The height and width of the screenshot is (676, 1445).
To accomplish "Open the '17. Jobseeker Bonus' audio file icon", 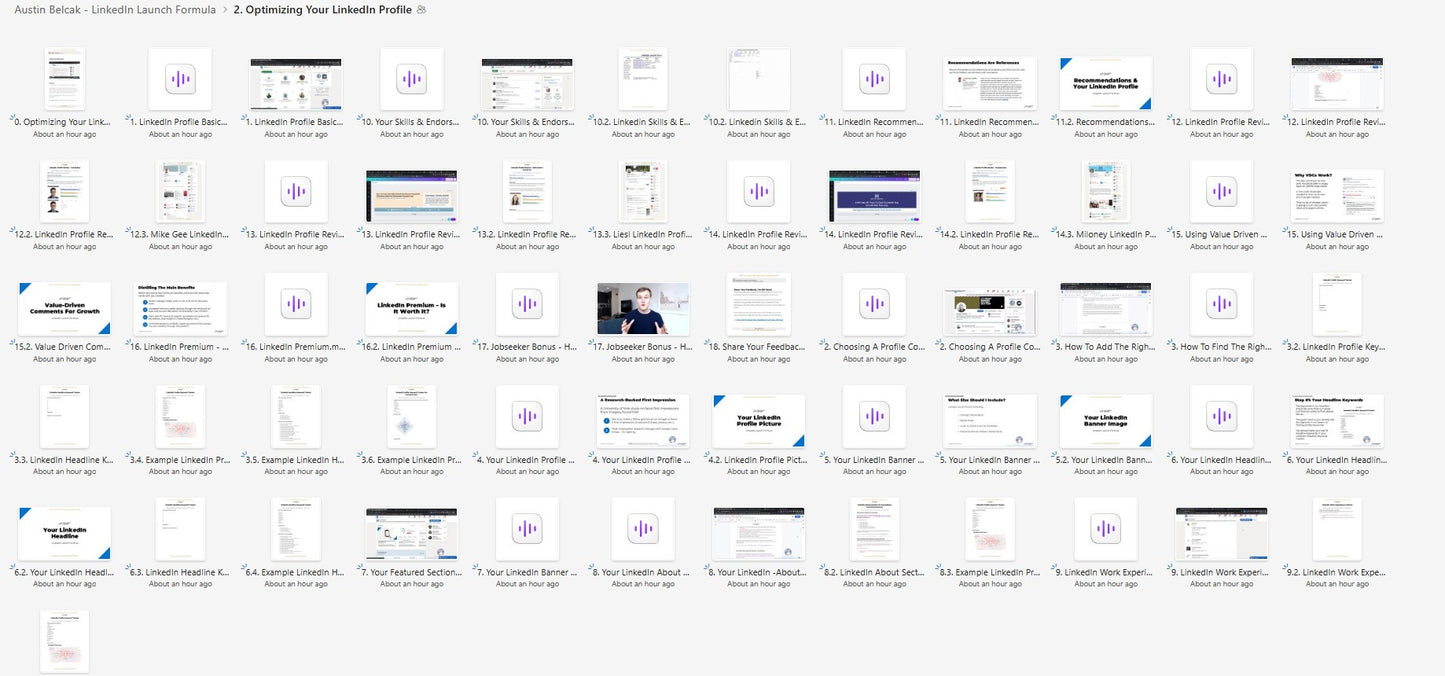I will click(527, 304).
